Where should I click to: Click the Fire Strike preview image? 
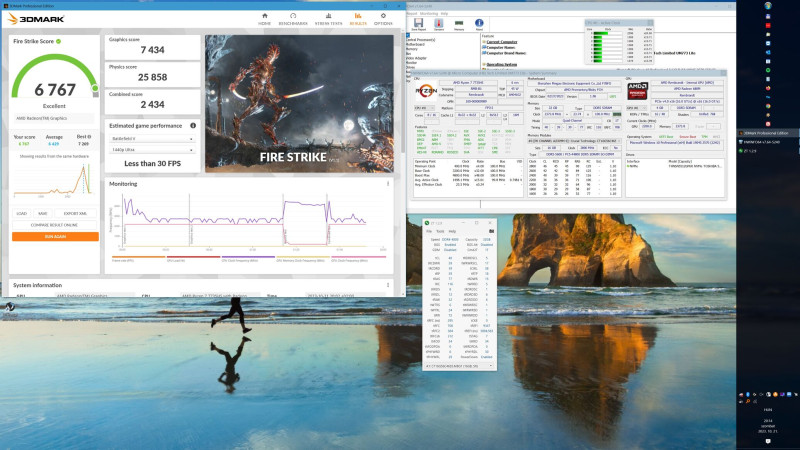point(299,104)
